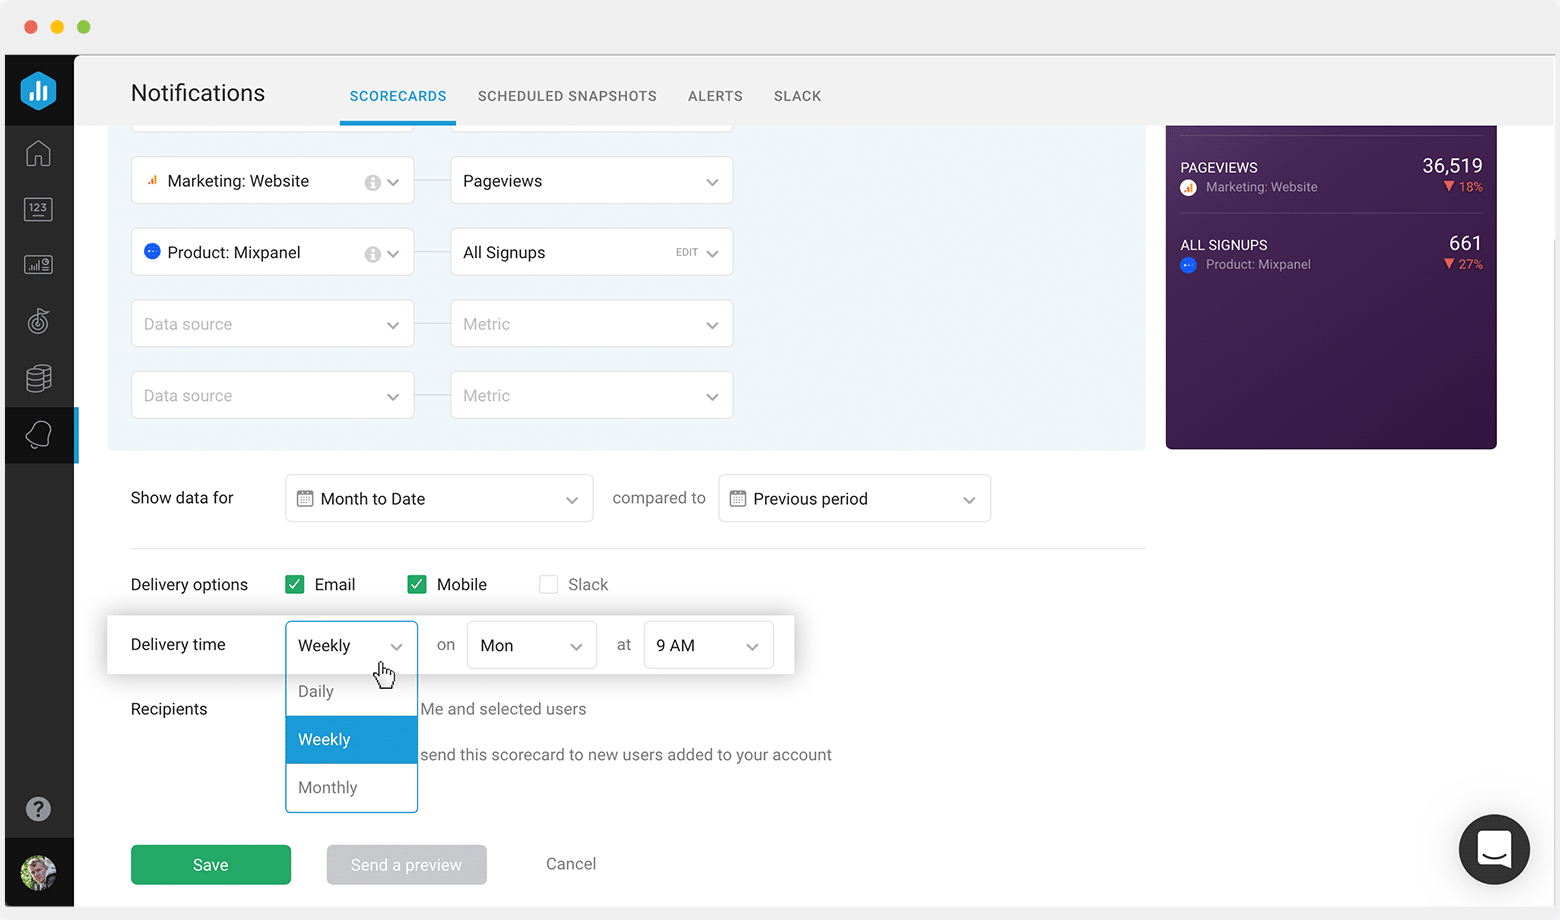The width and height of the screenshot is (1560, 920).
Task: Switch to Scorecards tab
Action: coord(398,96)
